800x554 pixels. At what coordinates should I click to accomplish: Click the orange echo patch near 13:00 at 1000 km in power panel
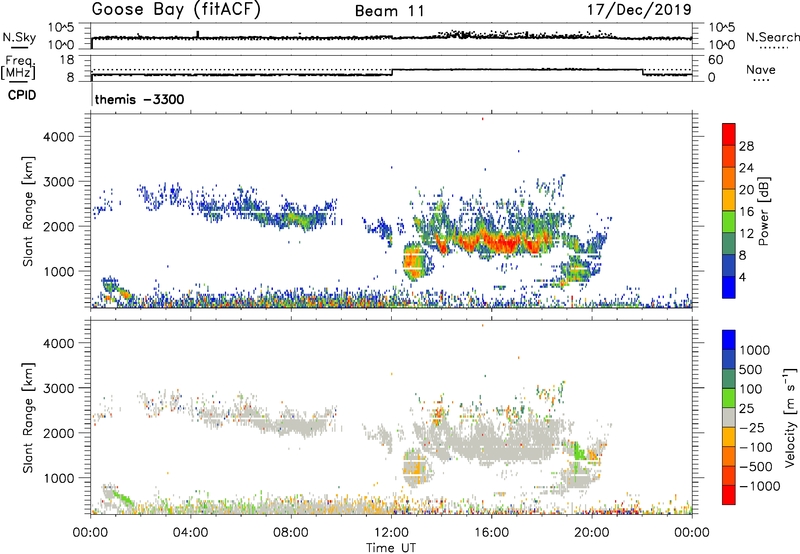(x=414, y=262)
